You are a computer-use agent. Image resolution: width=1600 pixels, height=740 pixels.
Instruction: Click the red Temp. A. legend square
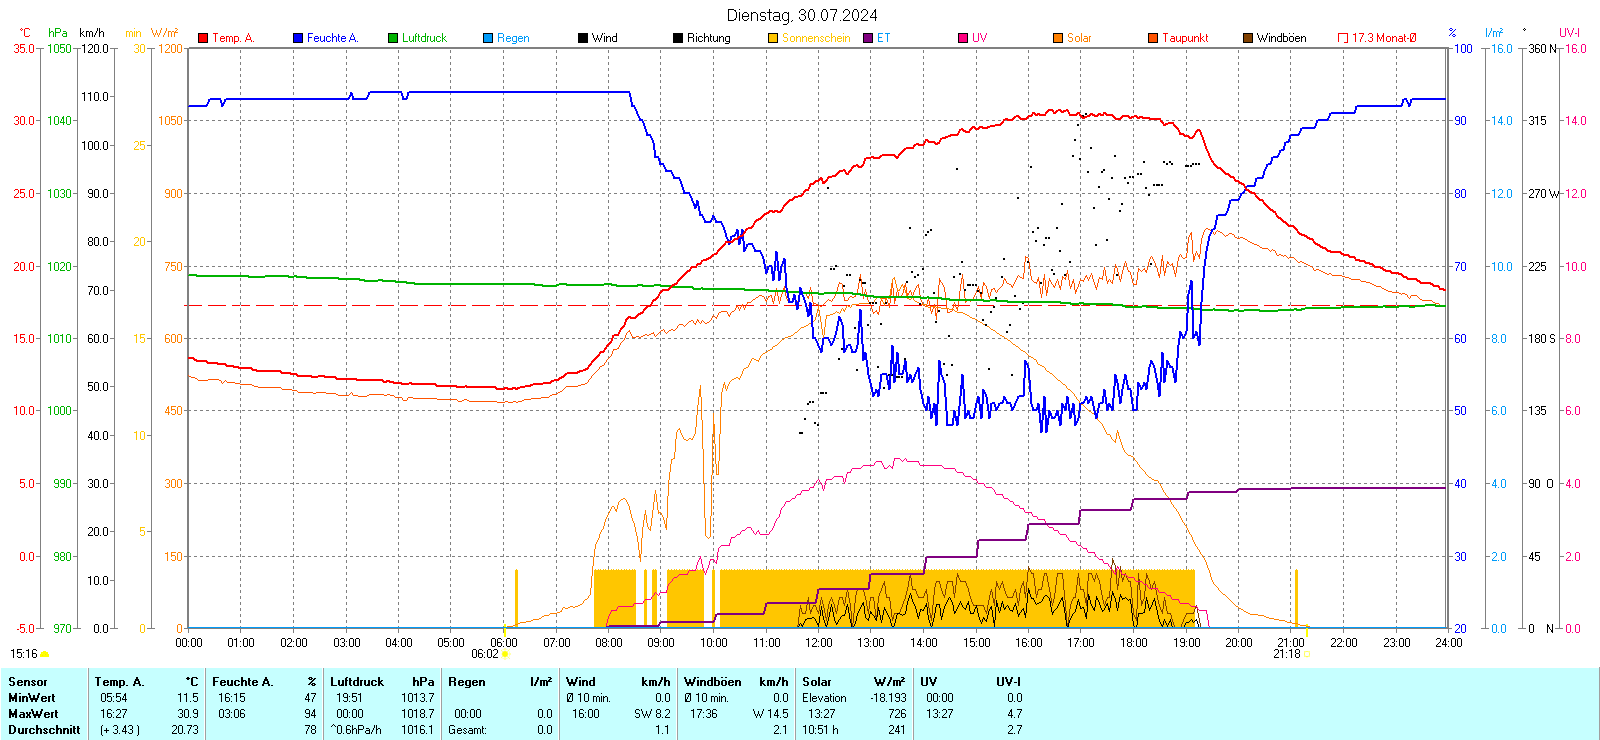point(203,38)
